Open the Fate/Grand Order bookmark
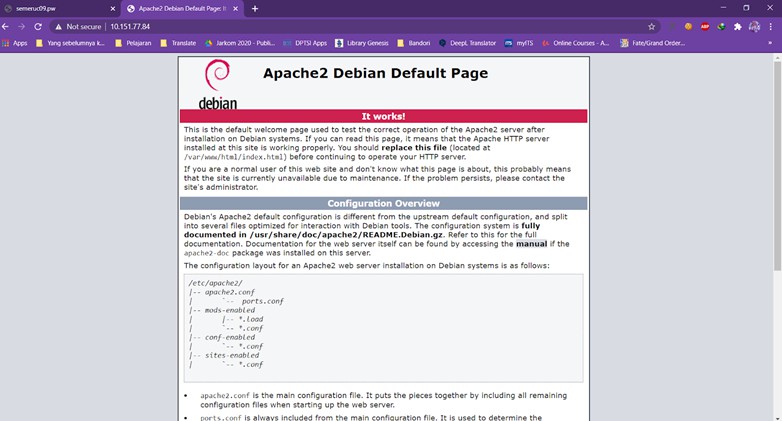 pos(652,43)
